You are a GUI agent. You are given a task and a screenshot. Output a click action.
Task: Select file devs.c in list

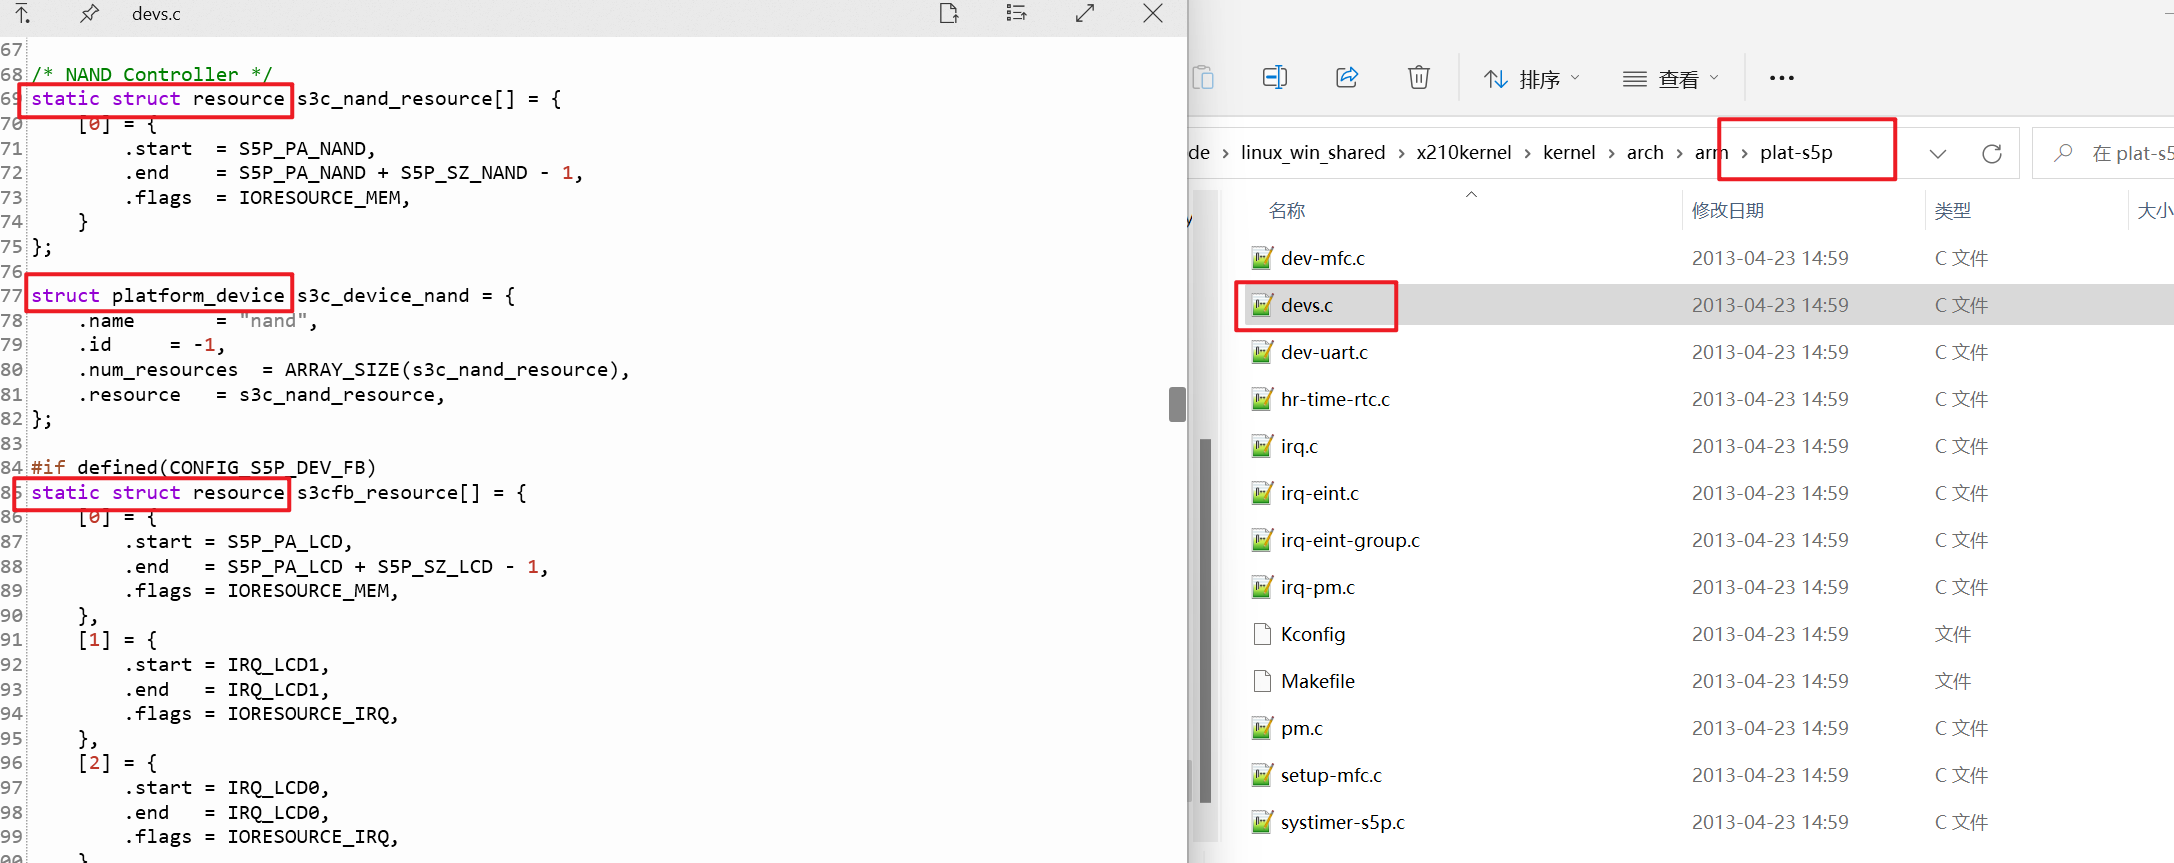(x=1307, y=305)
